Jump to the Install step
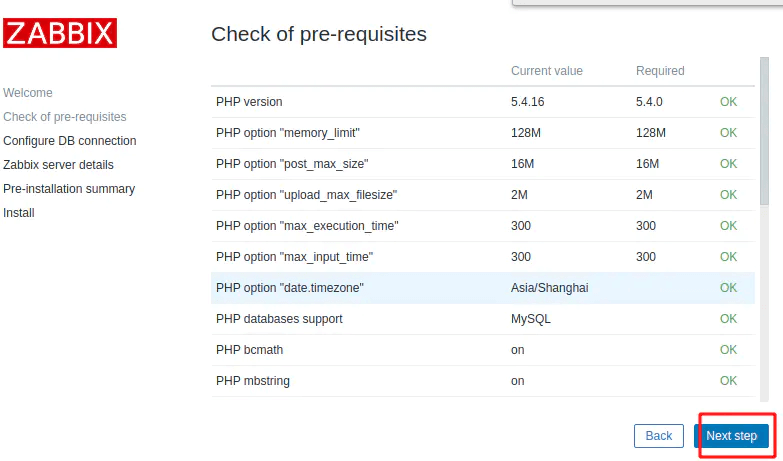Viewport: 783px width, 461px height. [x=18, y=213]
